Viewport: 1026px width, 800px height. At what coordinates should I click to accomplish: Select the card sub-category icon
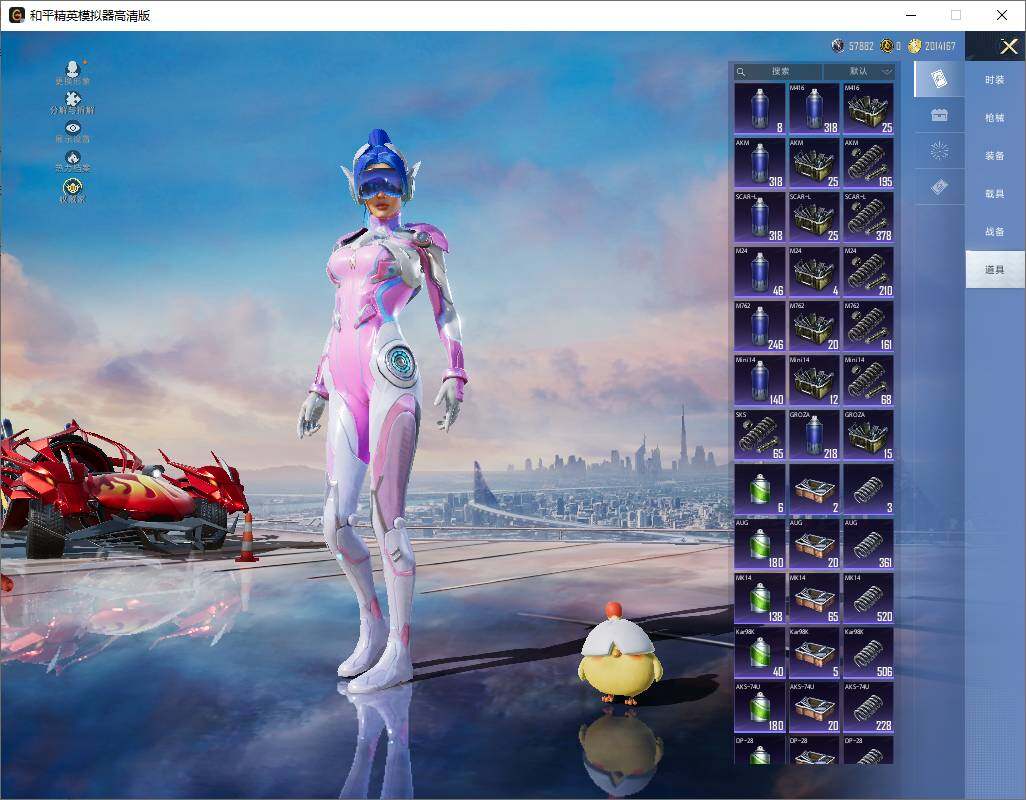click(x=939, y=79)
